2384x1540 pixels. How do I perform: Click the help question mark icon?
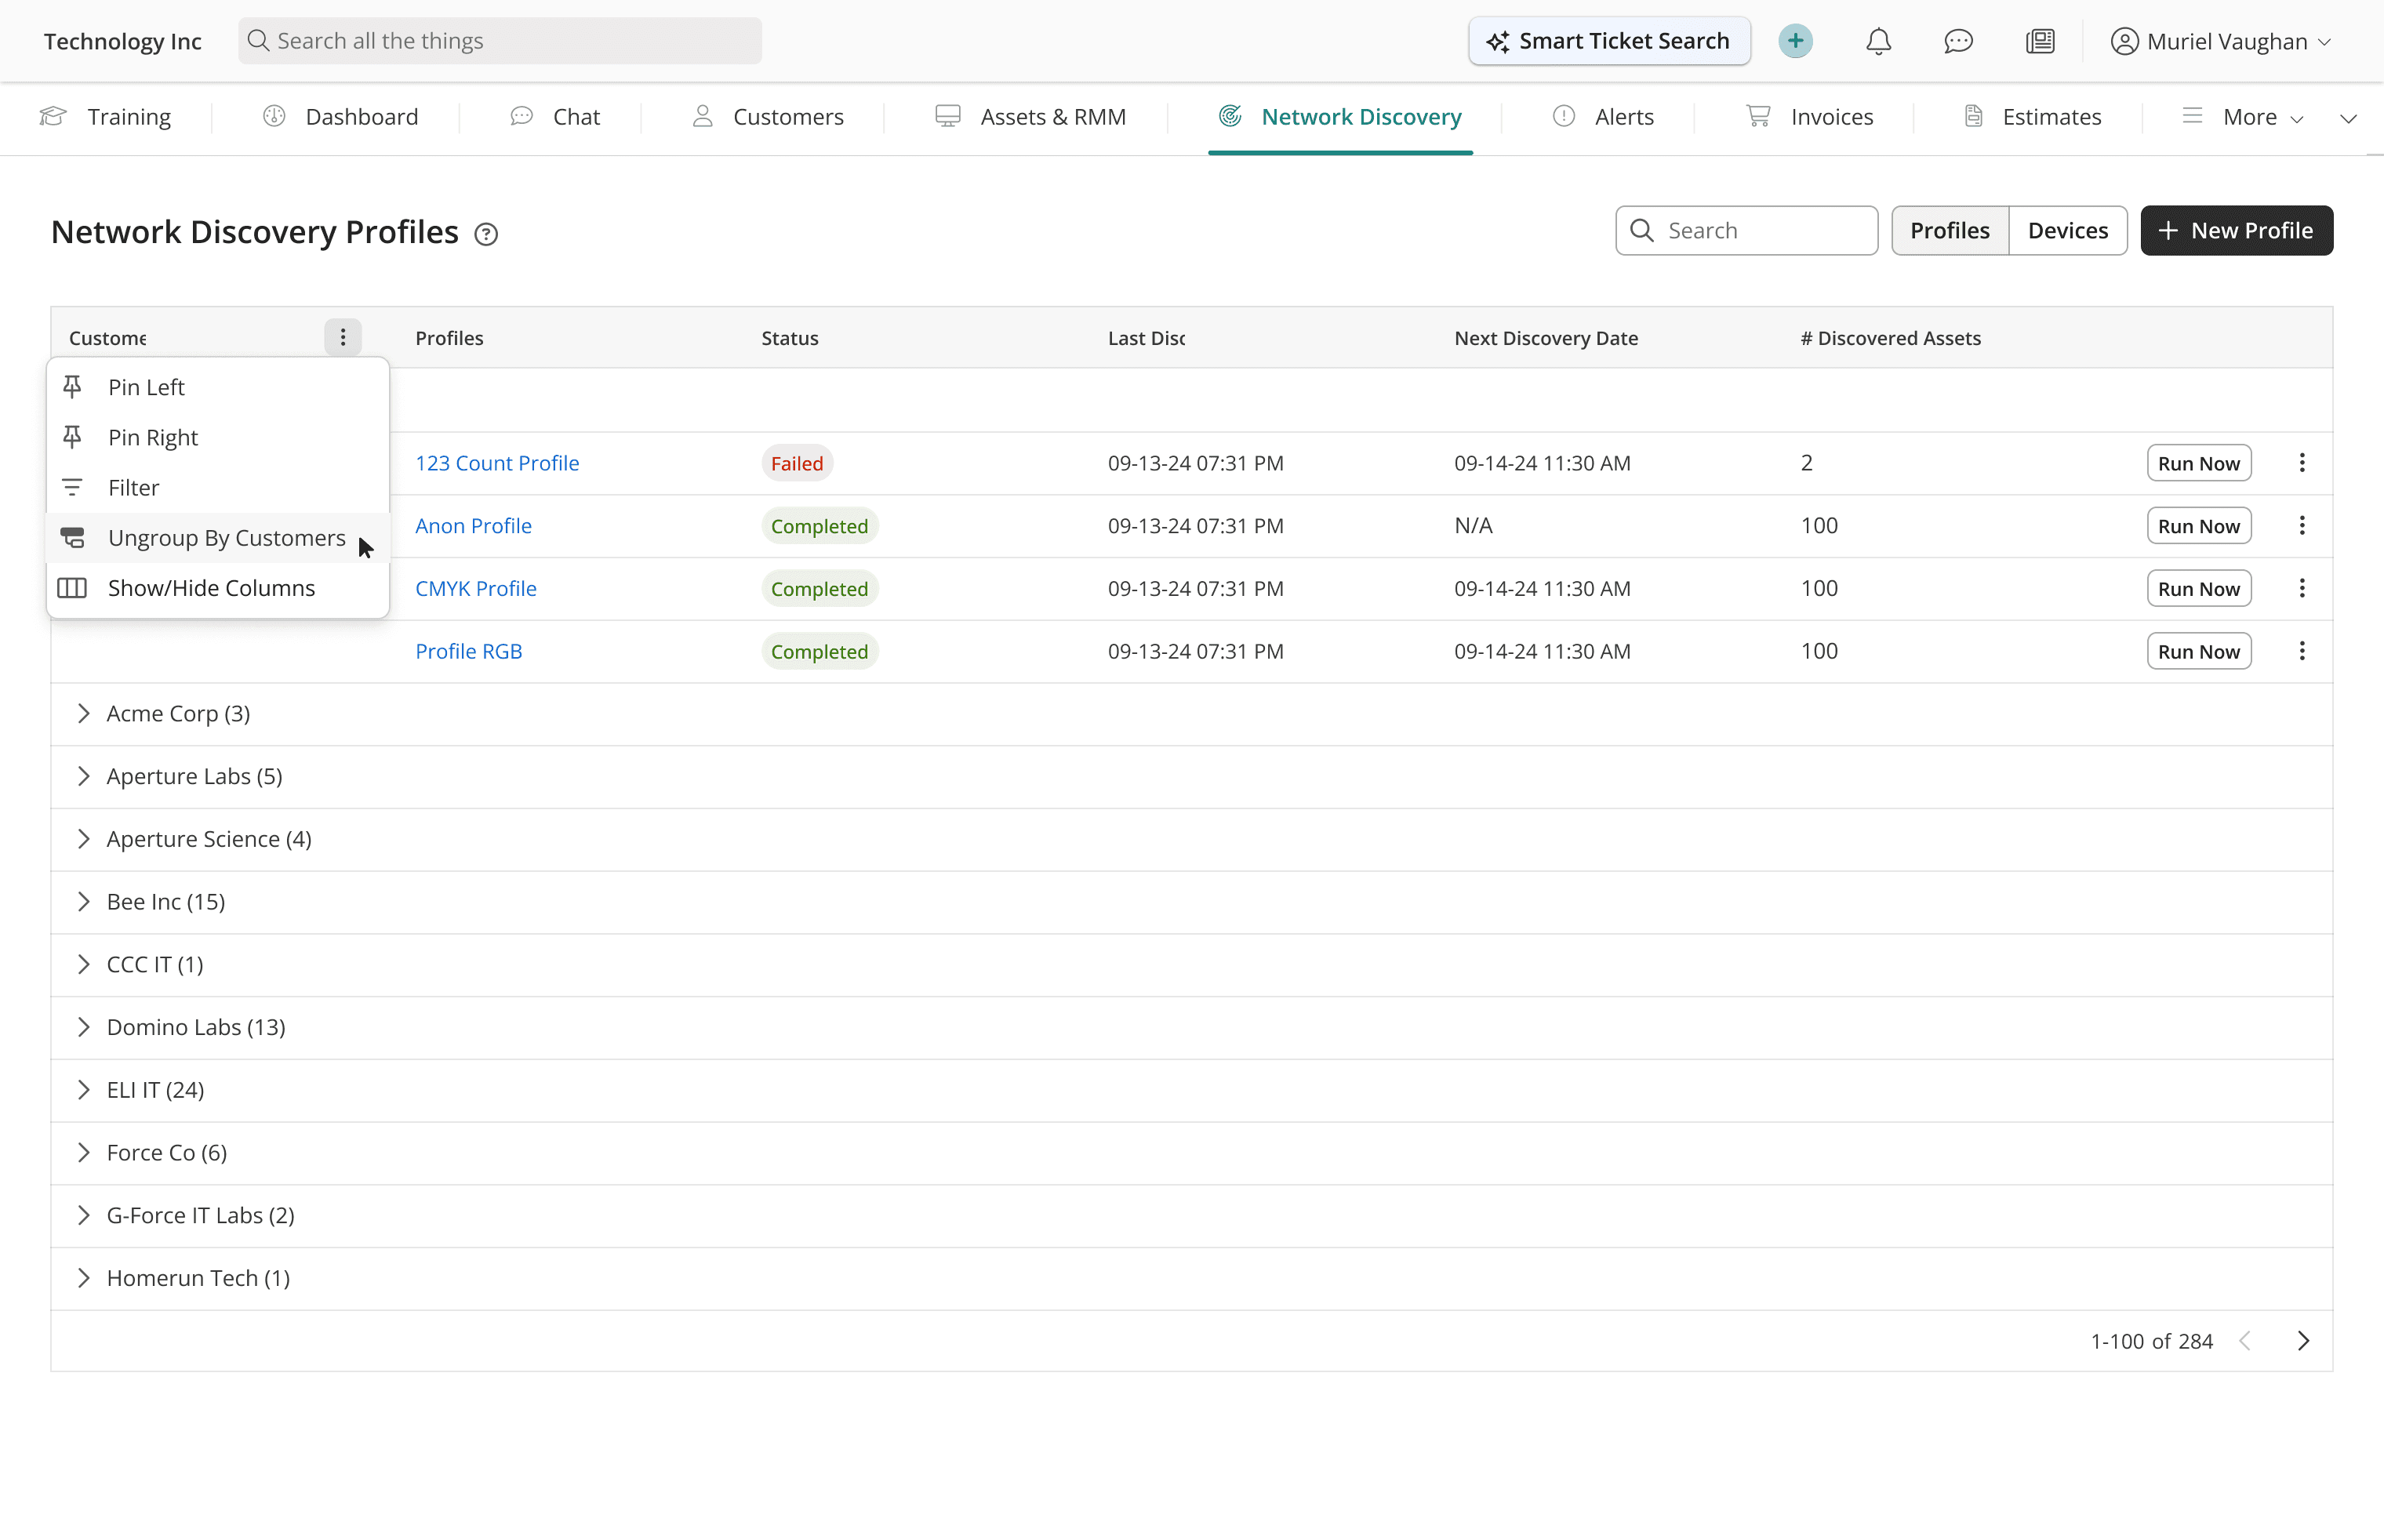click(x=486, y=234)
